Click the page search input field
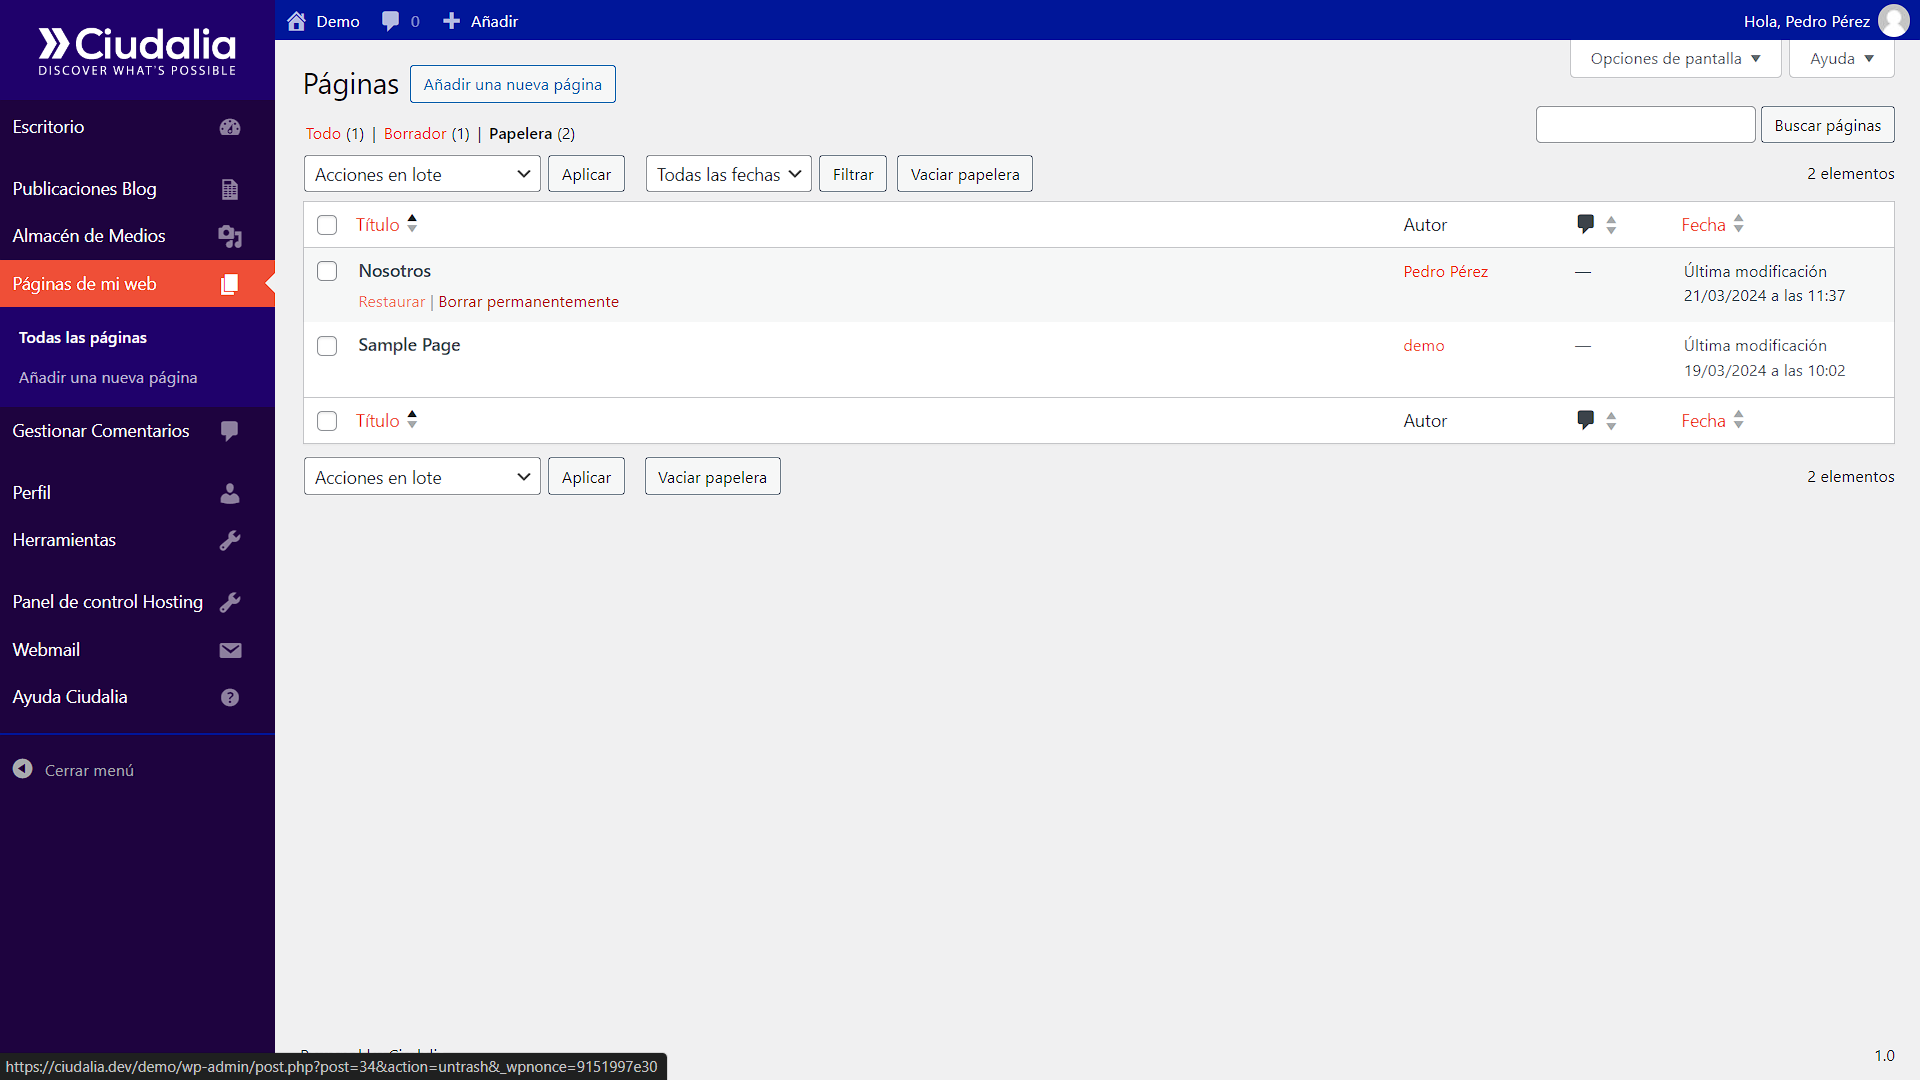The width and height of the screenshot is (1920, 1080). [x=1645, y=125]
